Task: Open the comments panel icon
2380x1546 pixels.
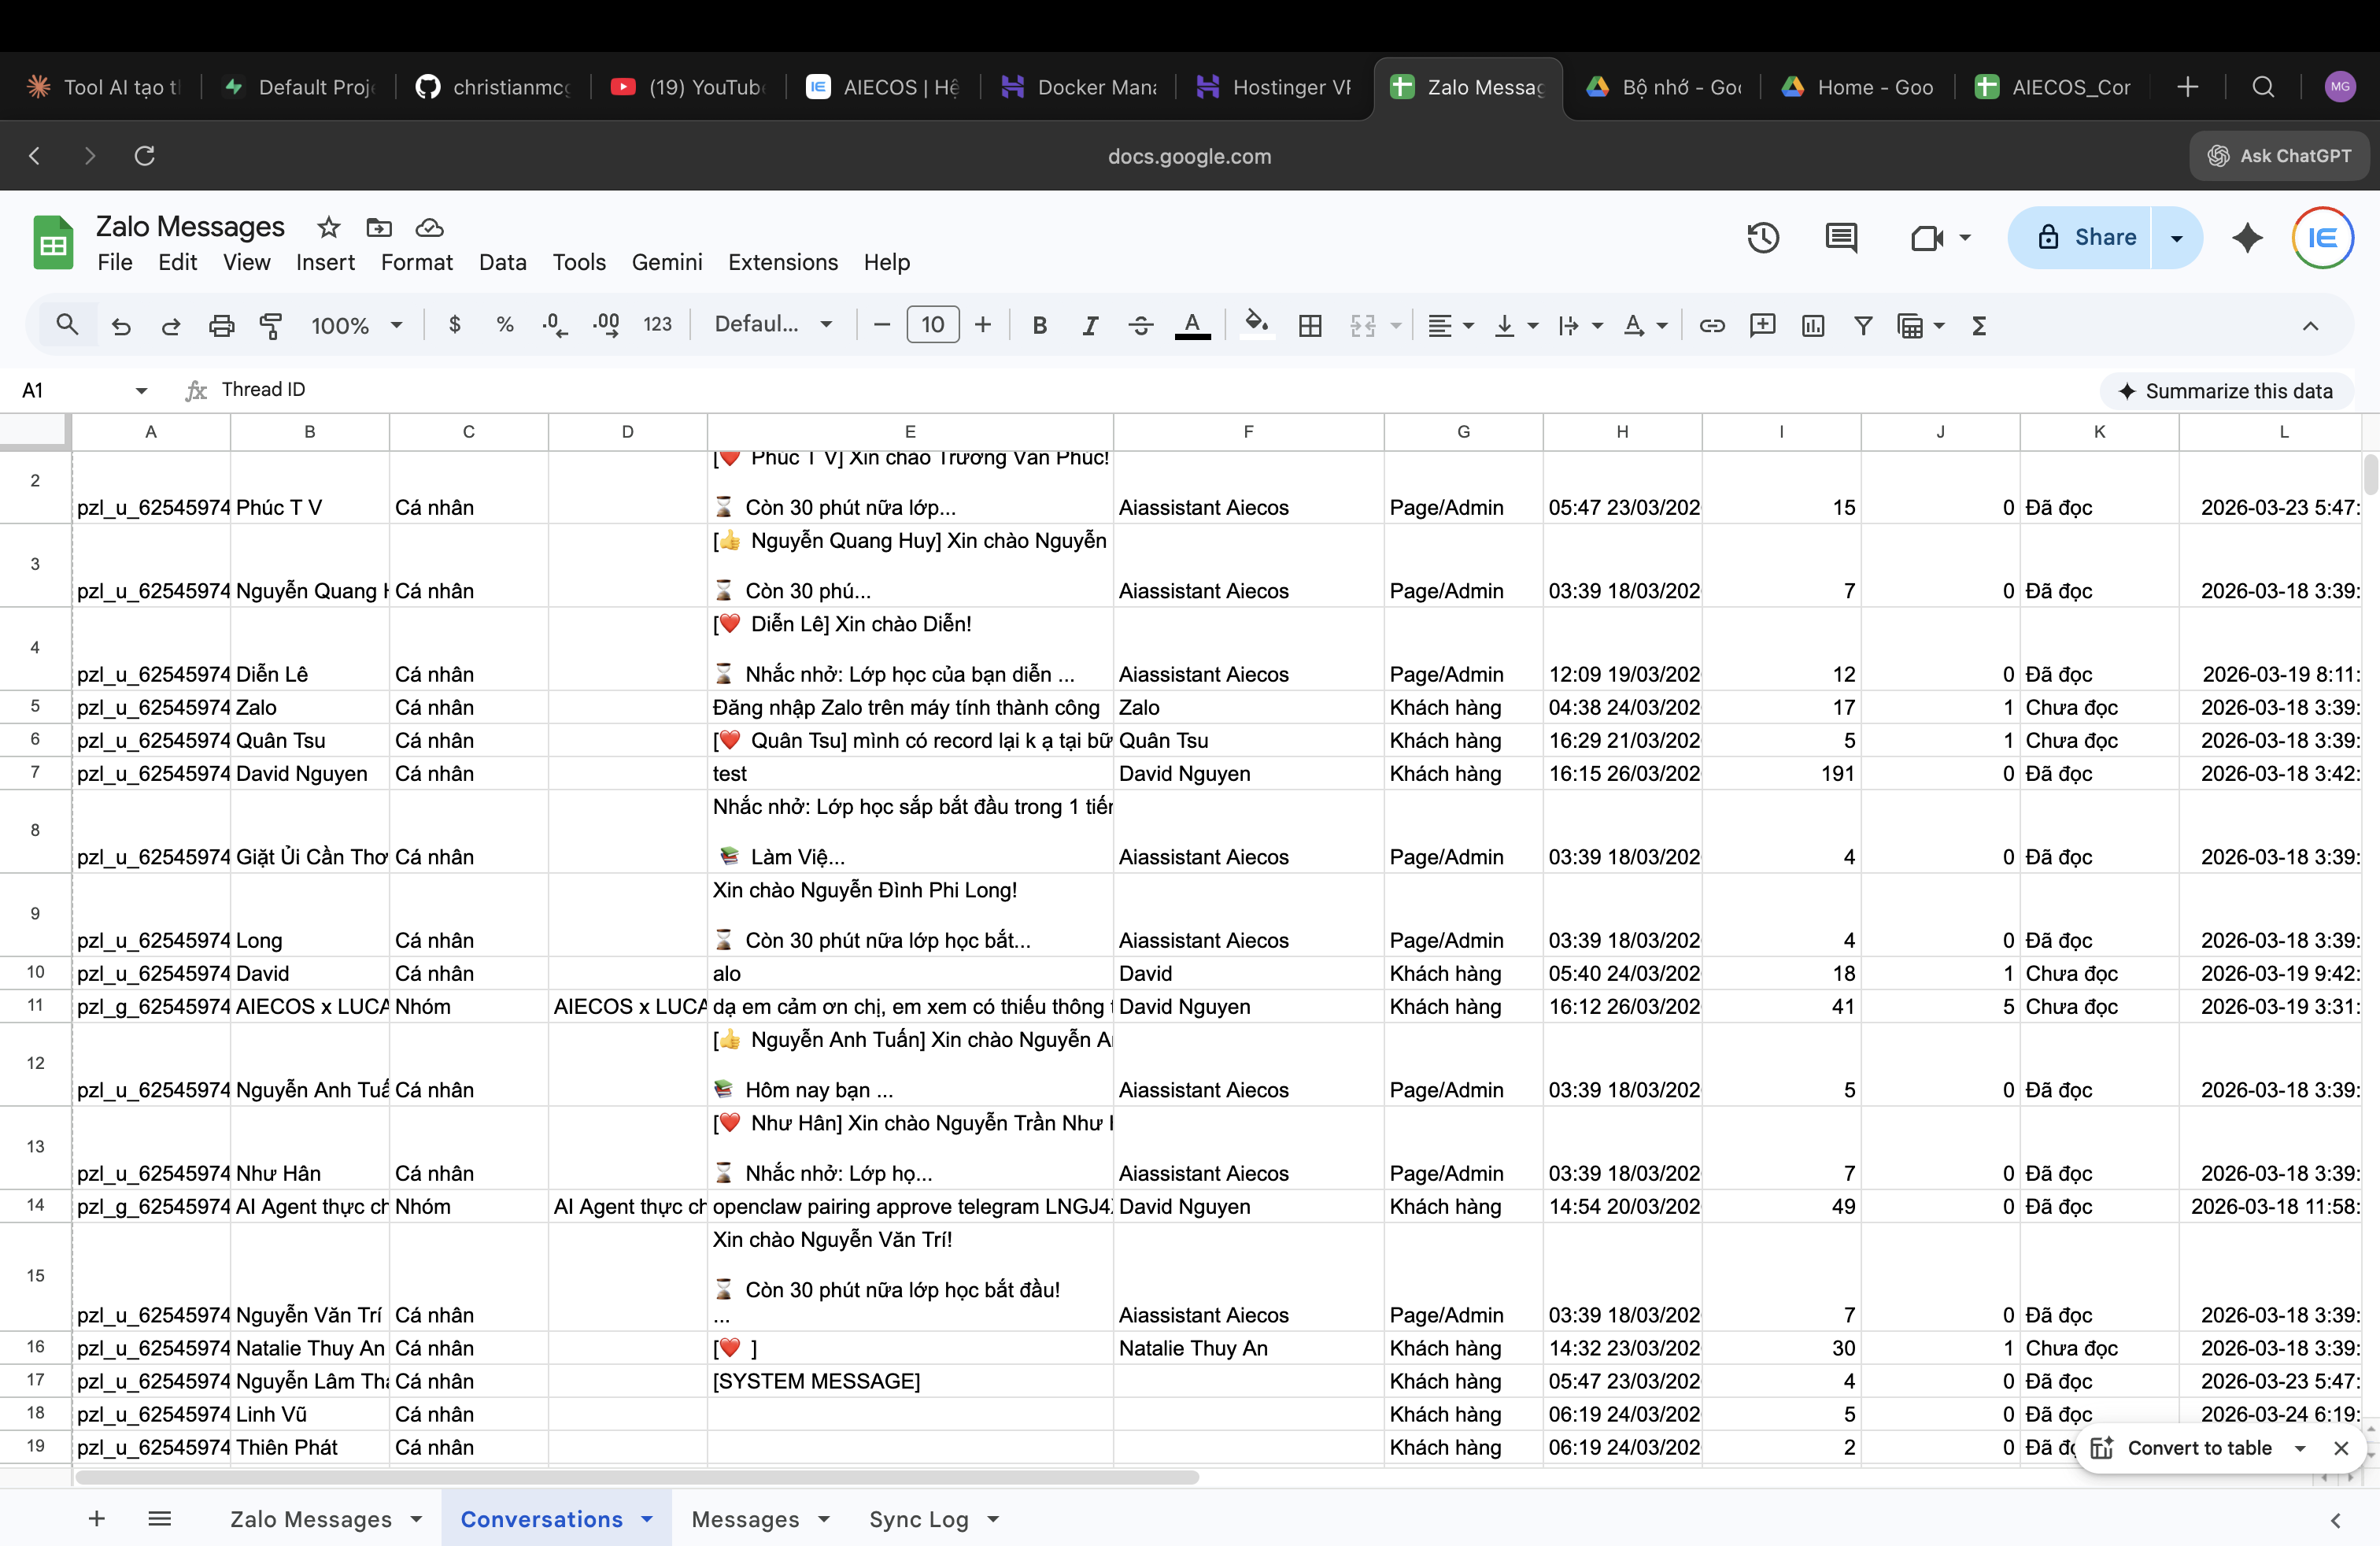Action: (1841, 237)
